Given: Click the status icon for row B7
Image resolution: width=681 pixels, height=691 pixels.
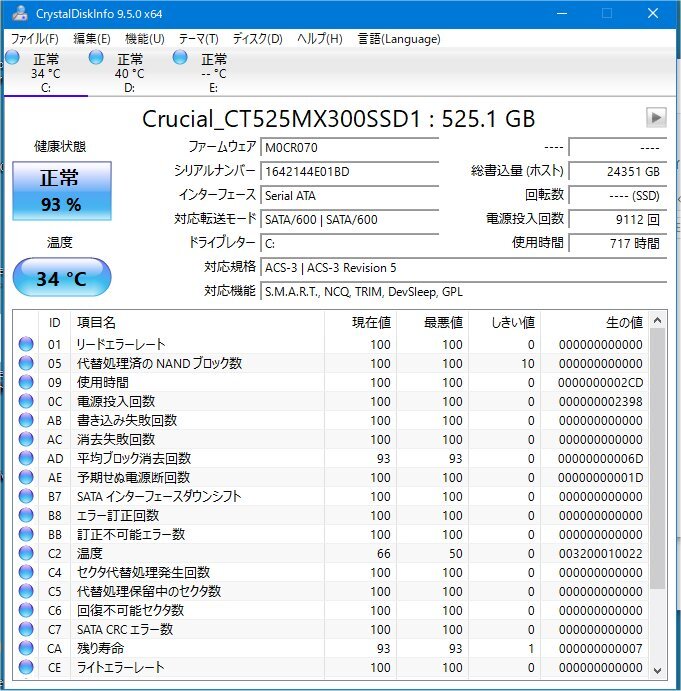Looking at the screenshot, I should point(26,496).
